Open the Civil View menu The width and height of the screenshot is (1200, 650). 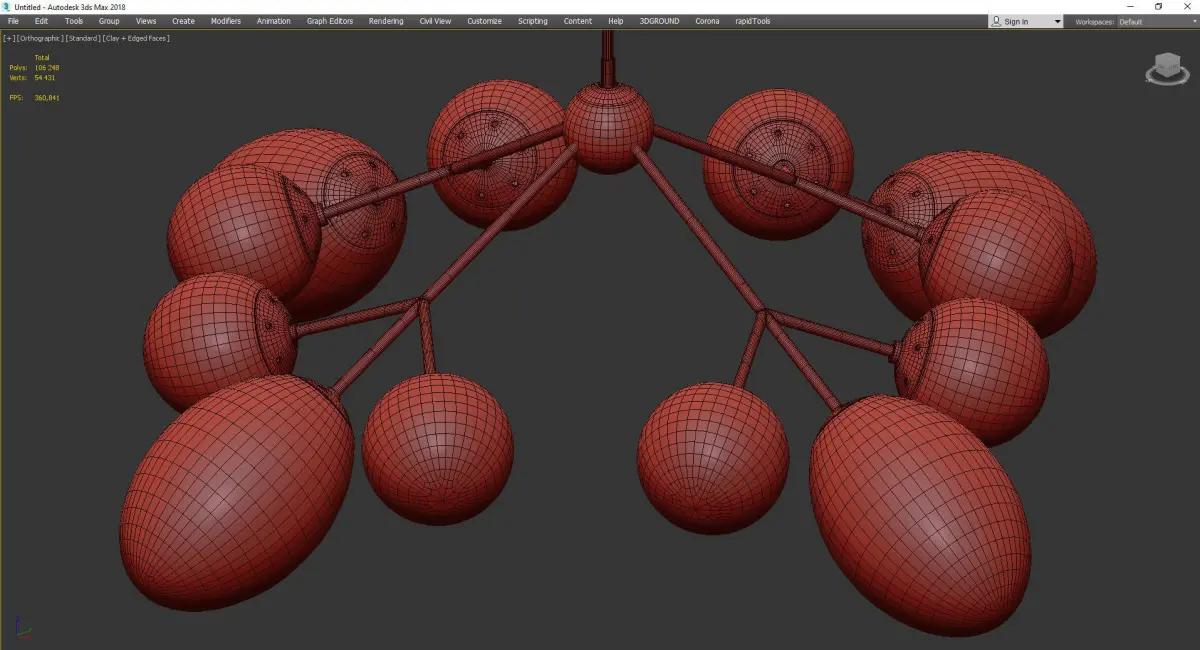pos(435,21)
